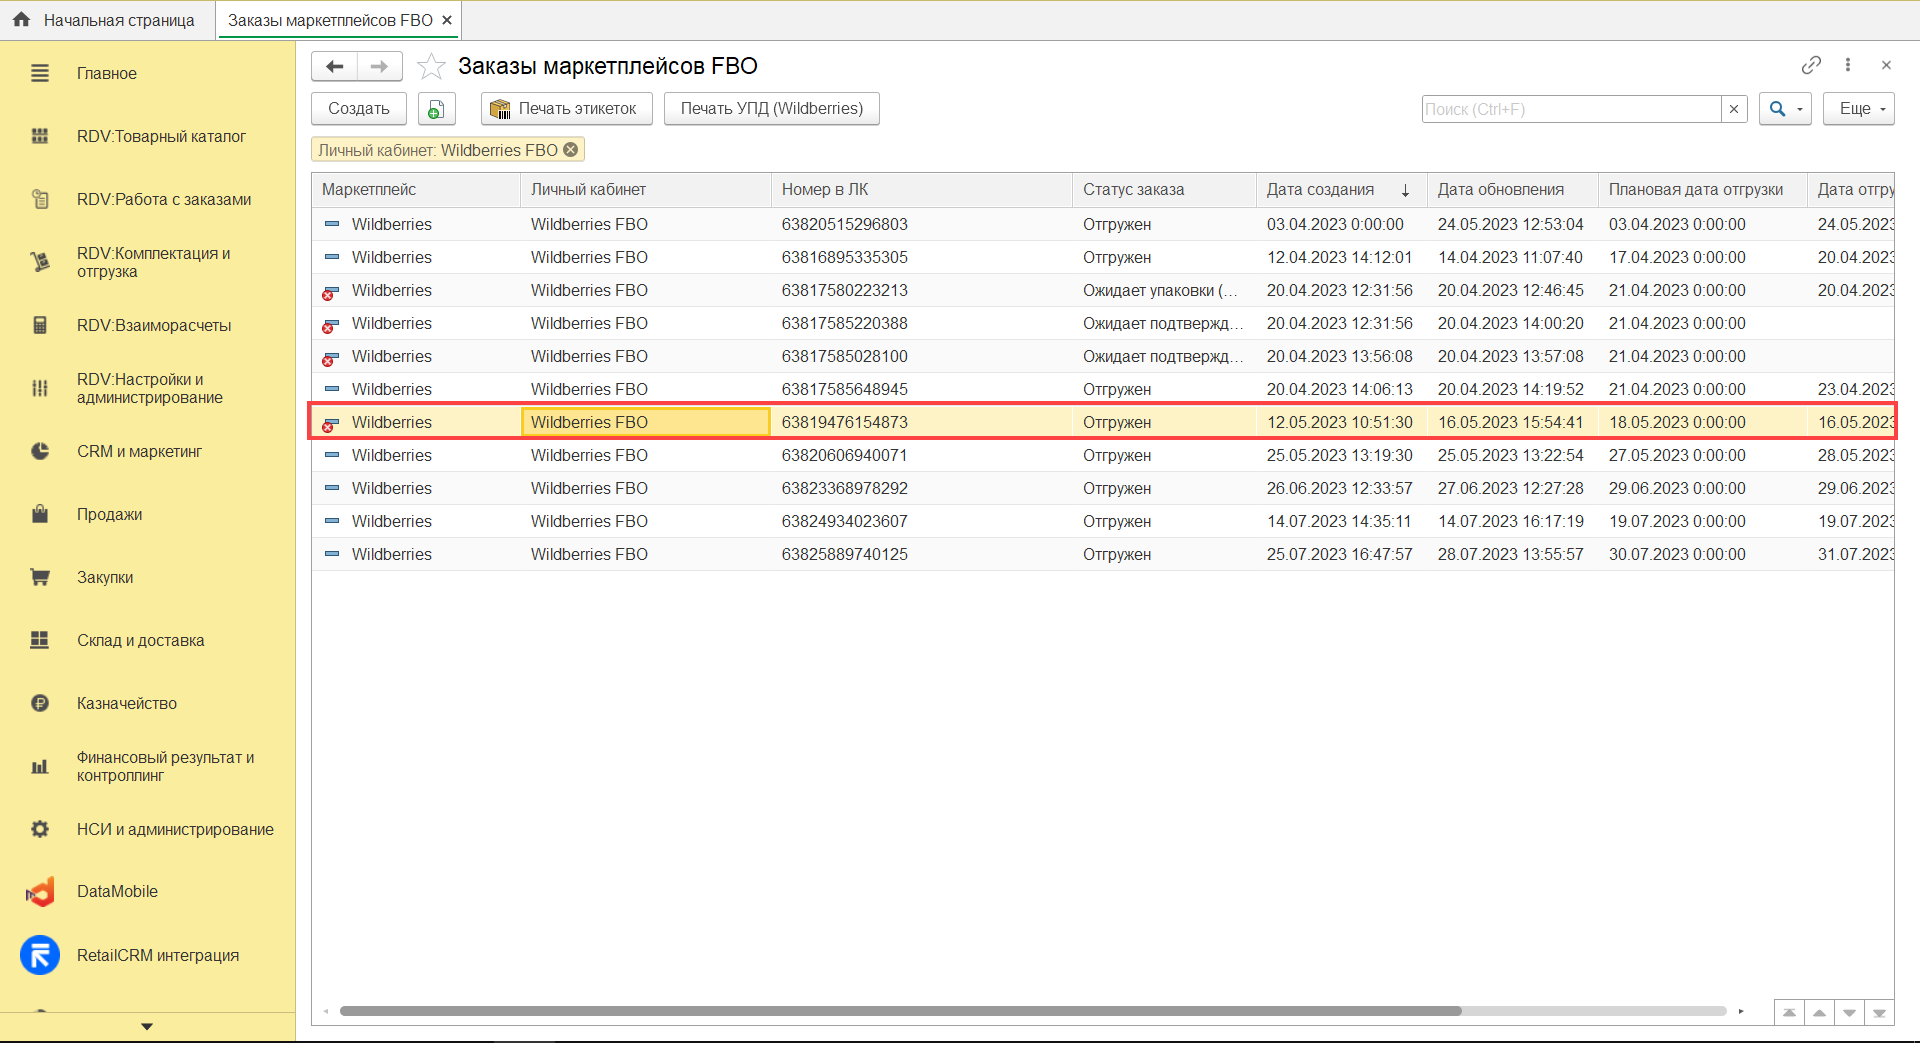Open RetailCRM интеграция in sidebar

pyautogui.click(x=157, y=956)
